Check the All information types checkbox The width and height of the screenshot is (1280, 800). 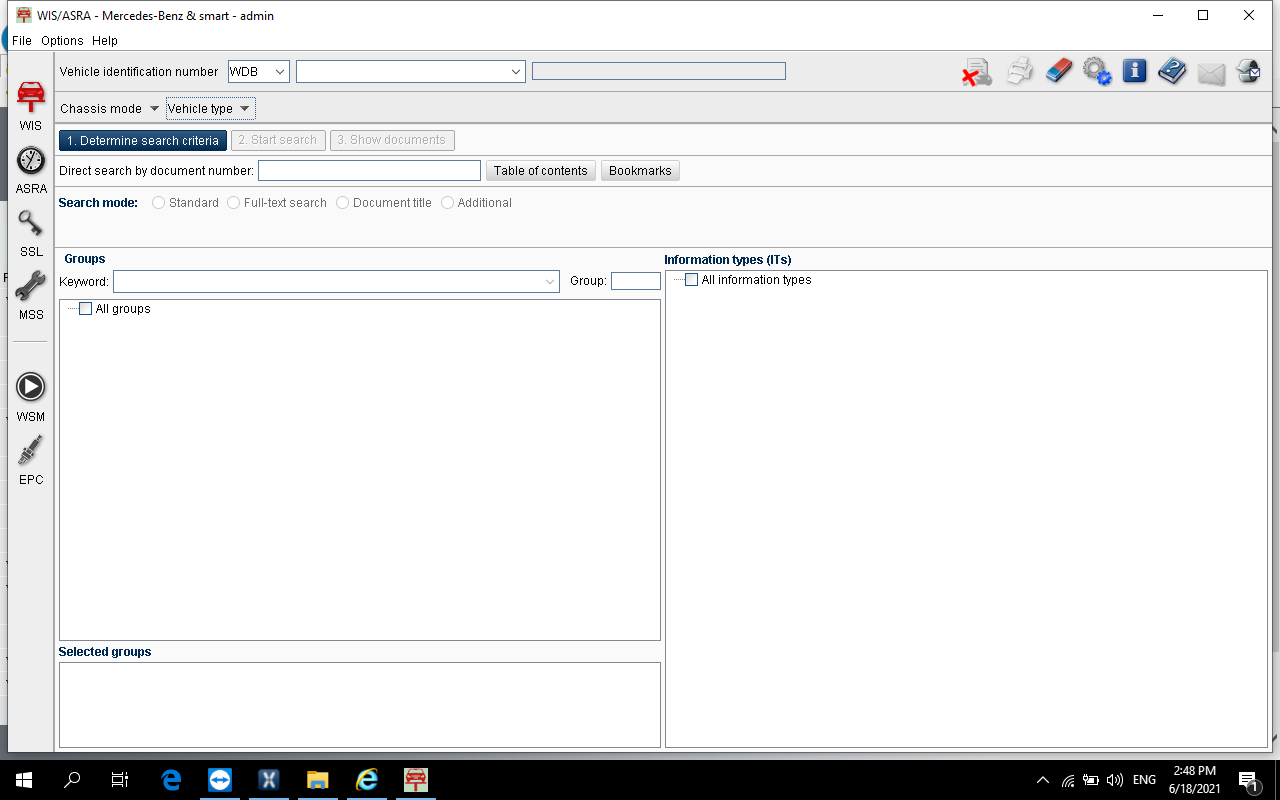coord(691,280)
